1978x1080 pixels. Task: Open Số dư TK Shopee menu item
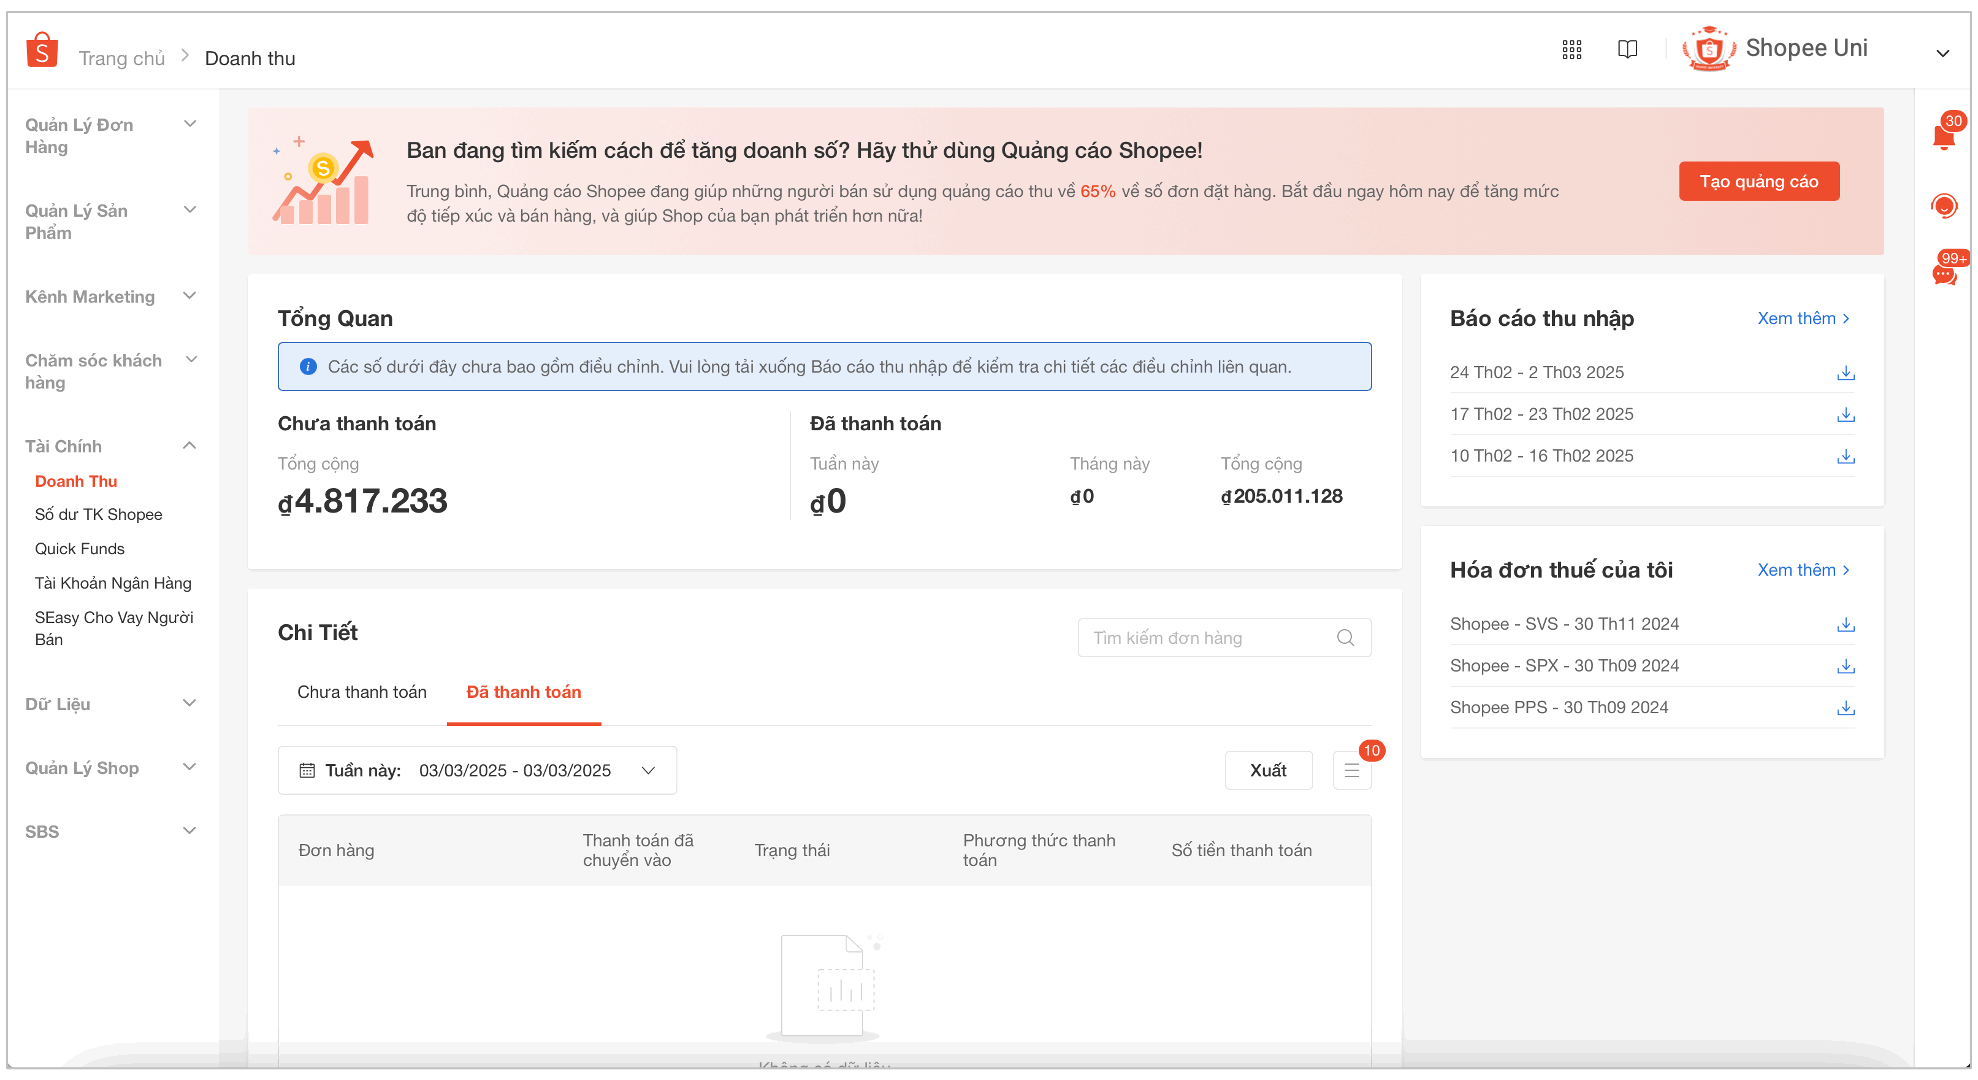pos(98,514)
